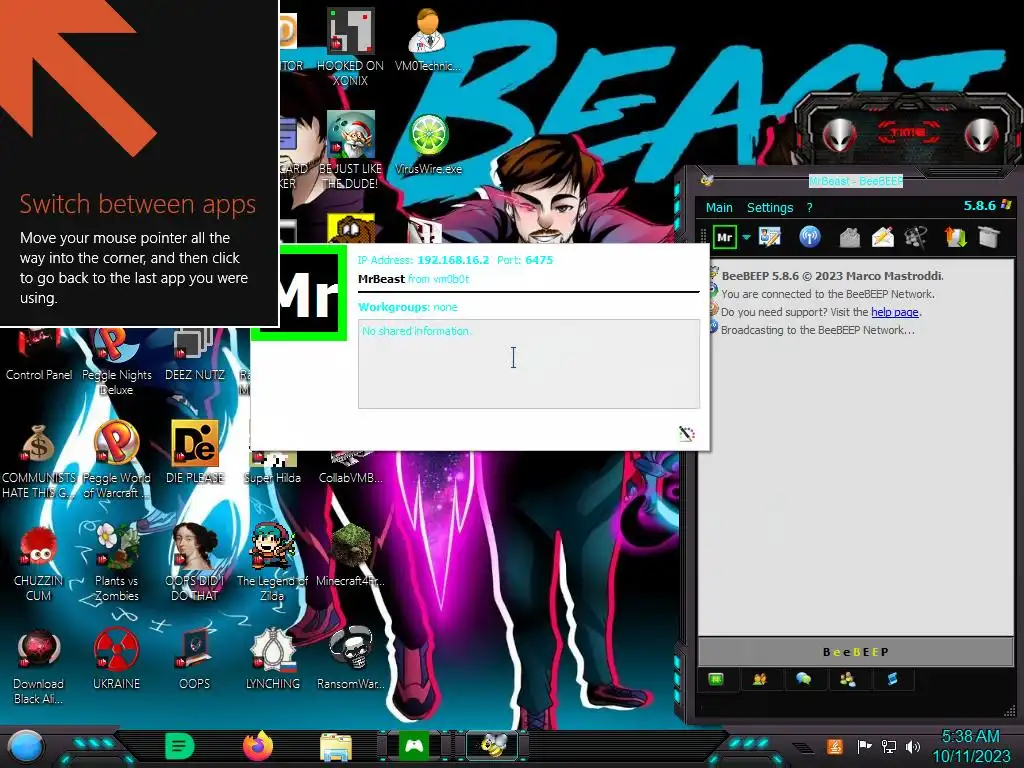Click the color pencil icon in user popup

point(686,434)
